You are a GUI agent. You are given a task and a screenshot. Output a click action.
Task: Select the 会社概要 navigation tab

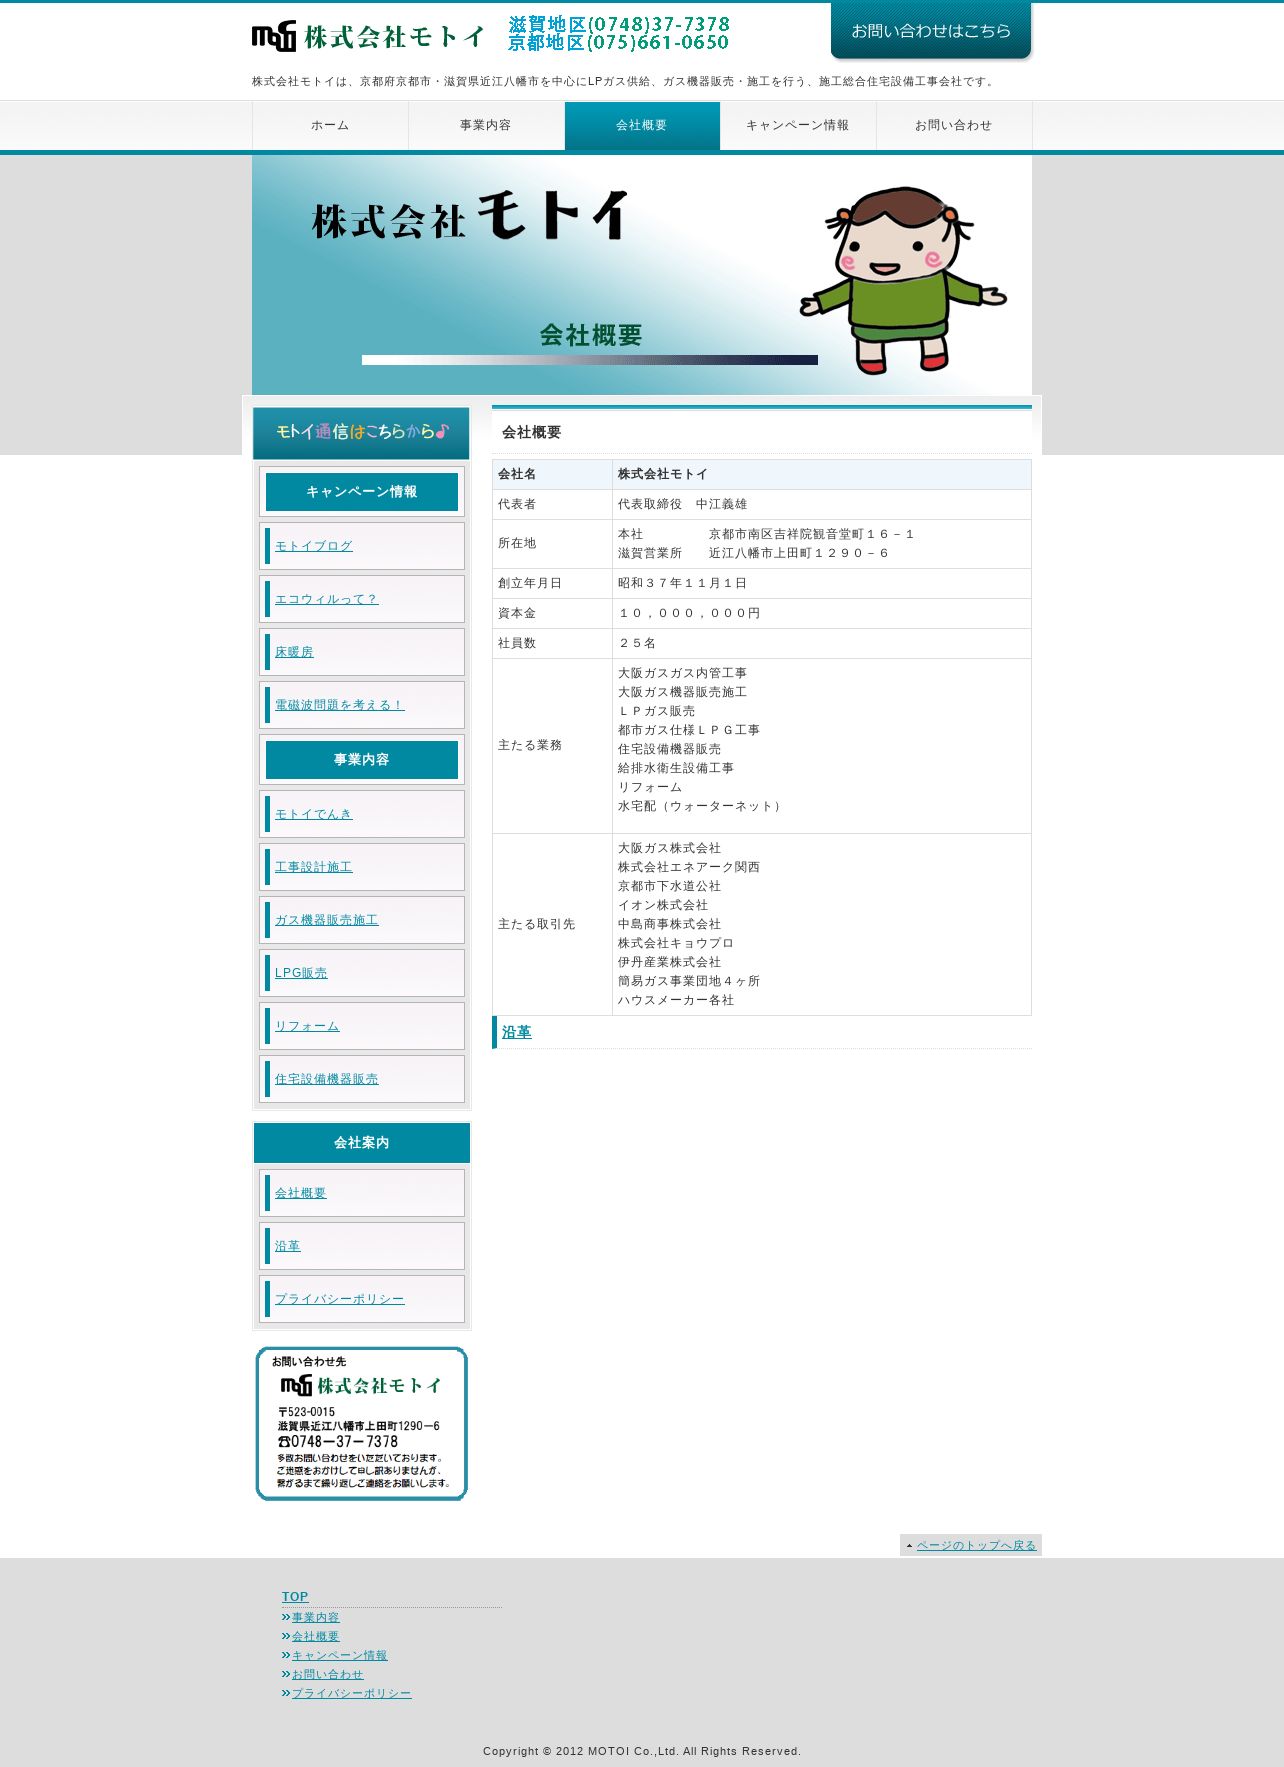pos(642,125)
